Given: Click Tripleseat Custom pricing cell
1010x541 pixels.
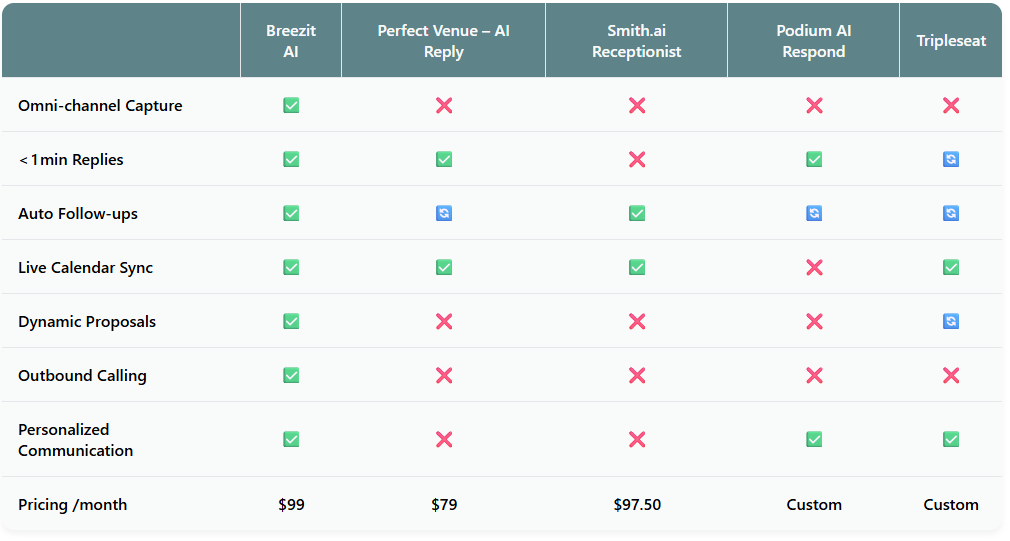Looking at the screenshot, I should pyautogui.click(x=951, y=504).
